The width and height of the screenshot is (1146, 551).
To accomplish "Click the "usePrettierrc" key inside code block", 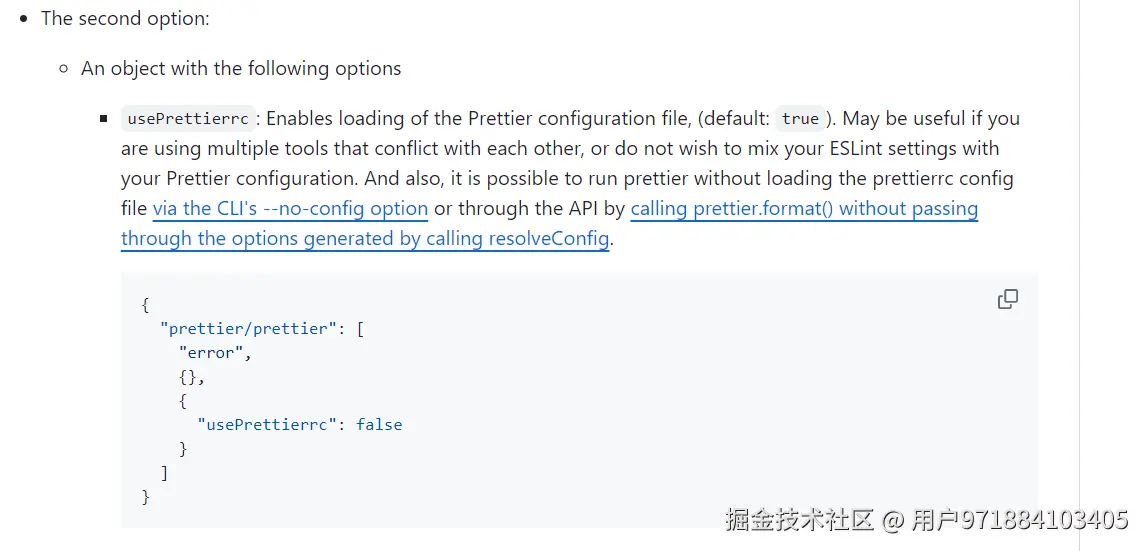I will (263, 424).
